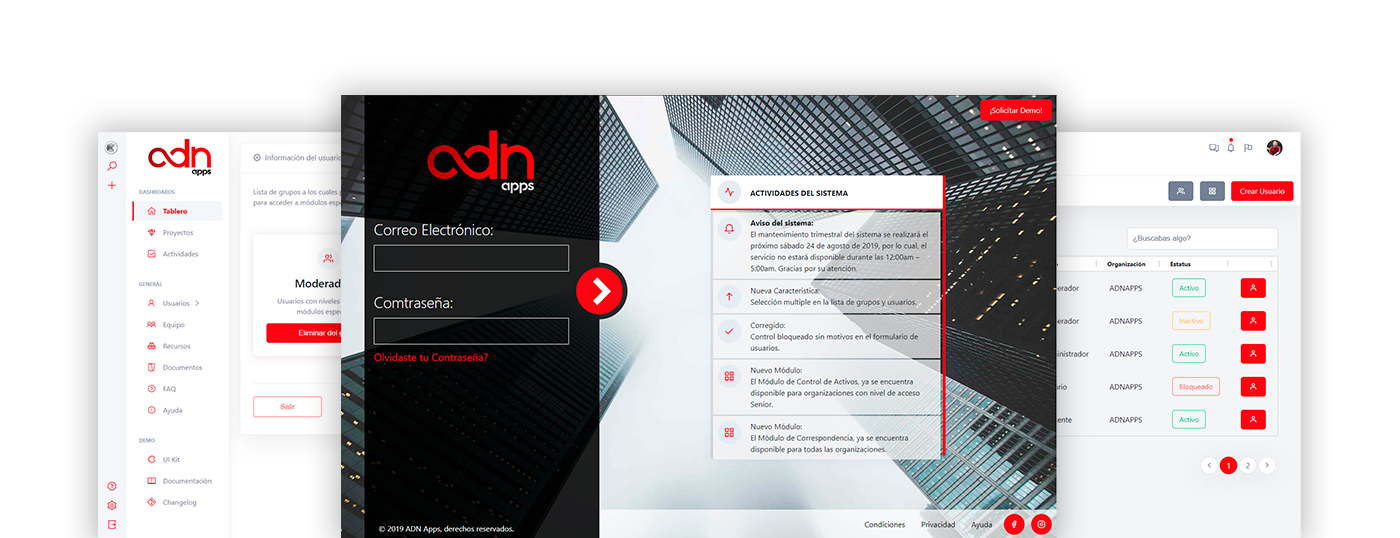
Task: Click the Organización column header
Action: coord(1126,264)
